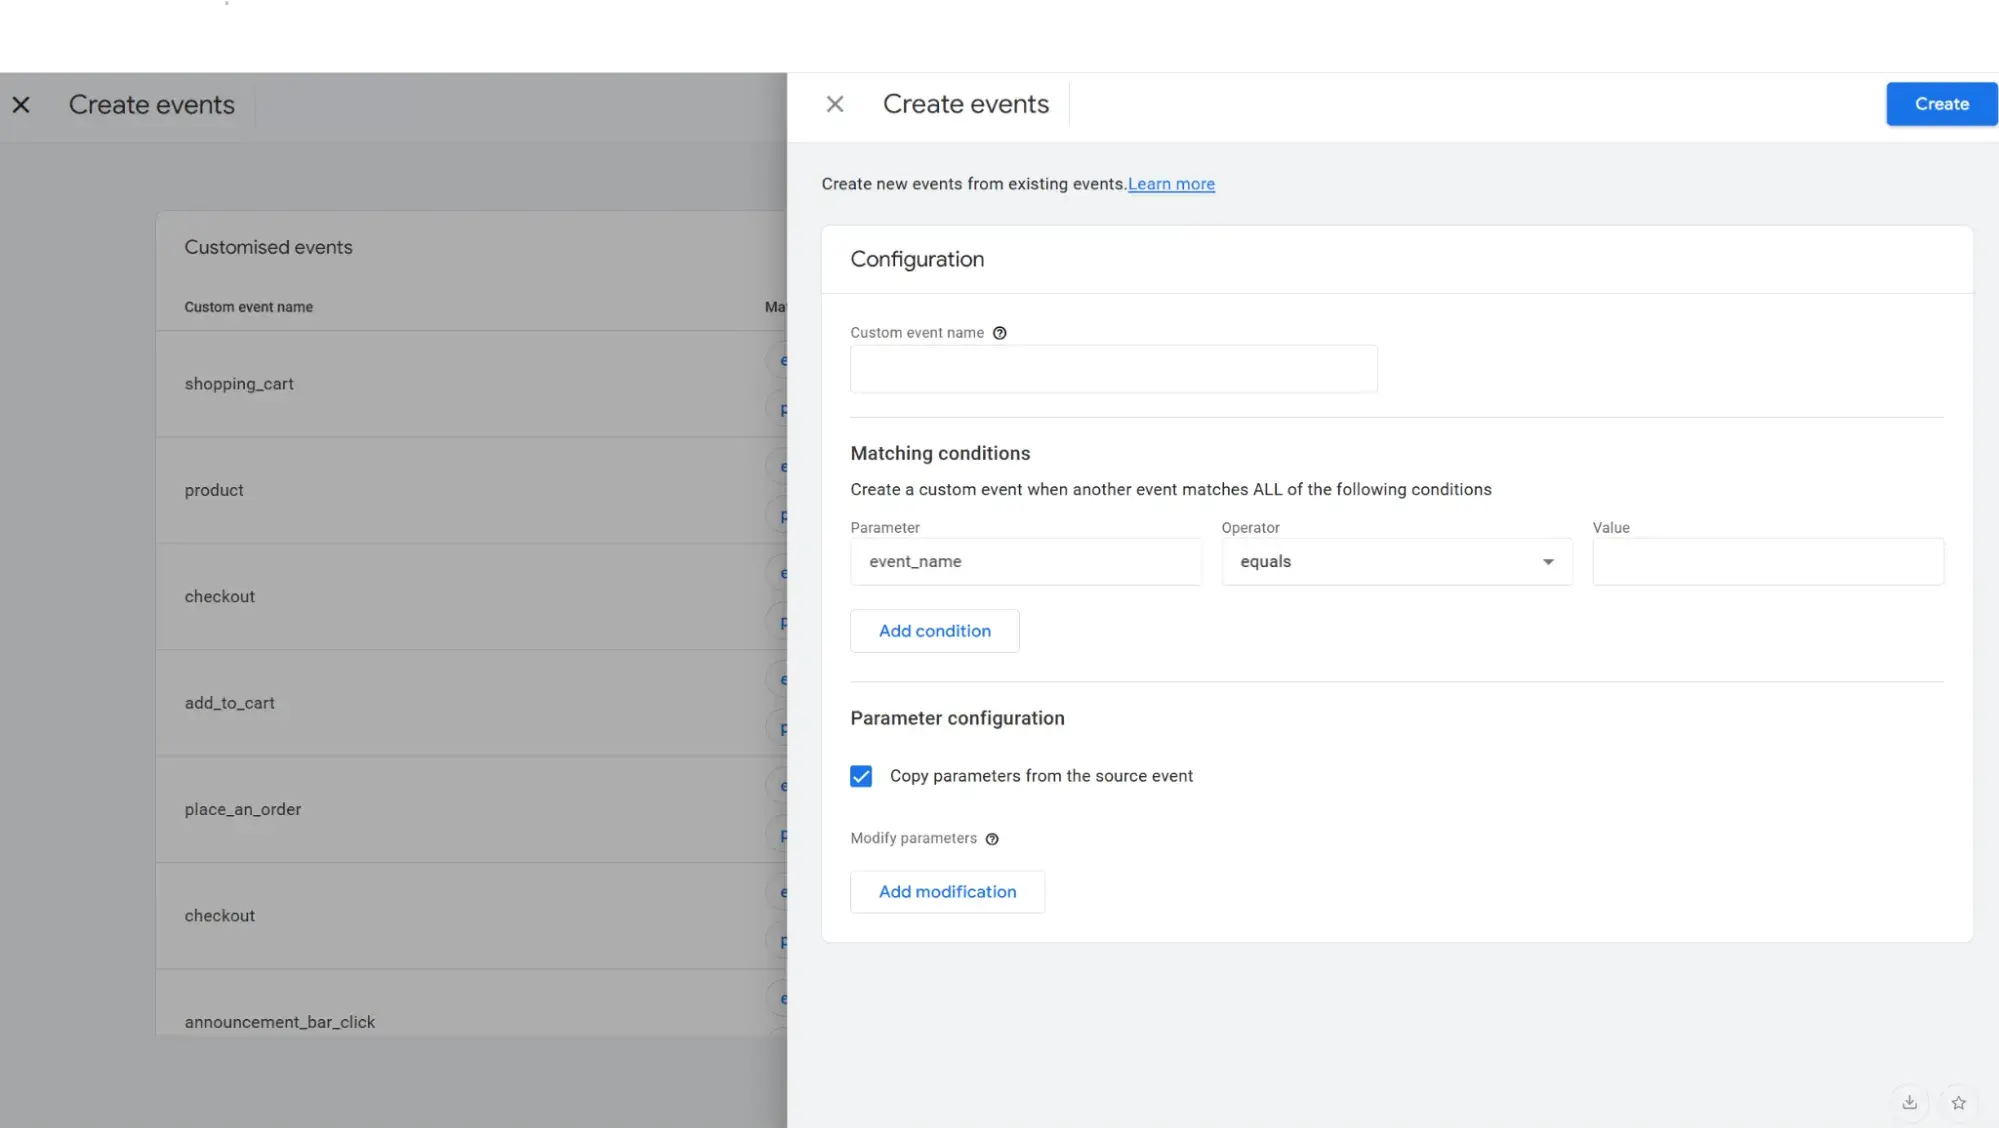Viewport: 1999px width, 1129px height.
Task: Expand the Customised events list
Action: (268, 246)
